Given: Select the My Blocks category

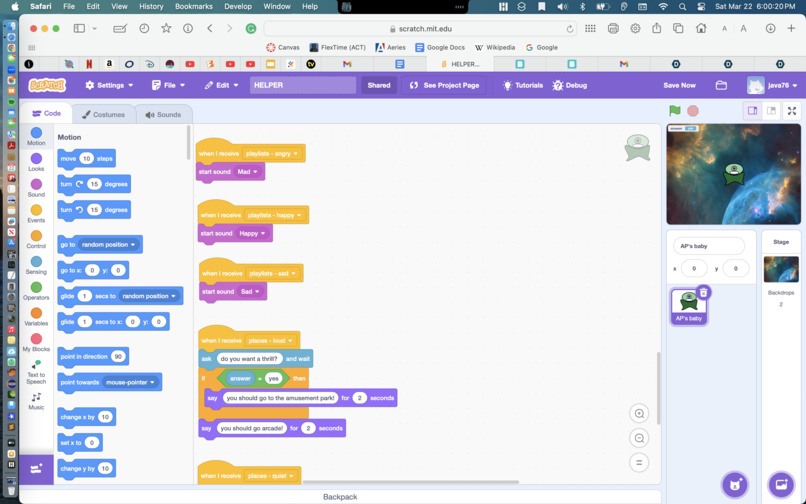Looking at the screenshot, I should click(36, 342).
